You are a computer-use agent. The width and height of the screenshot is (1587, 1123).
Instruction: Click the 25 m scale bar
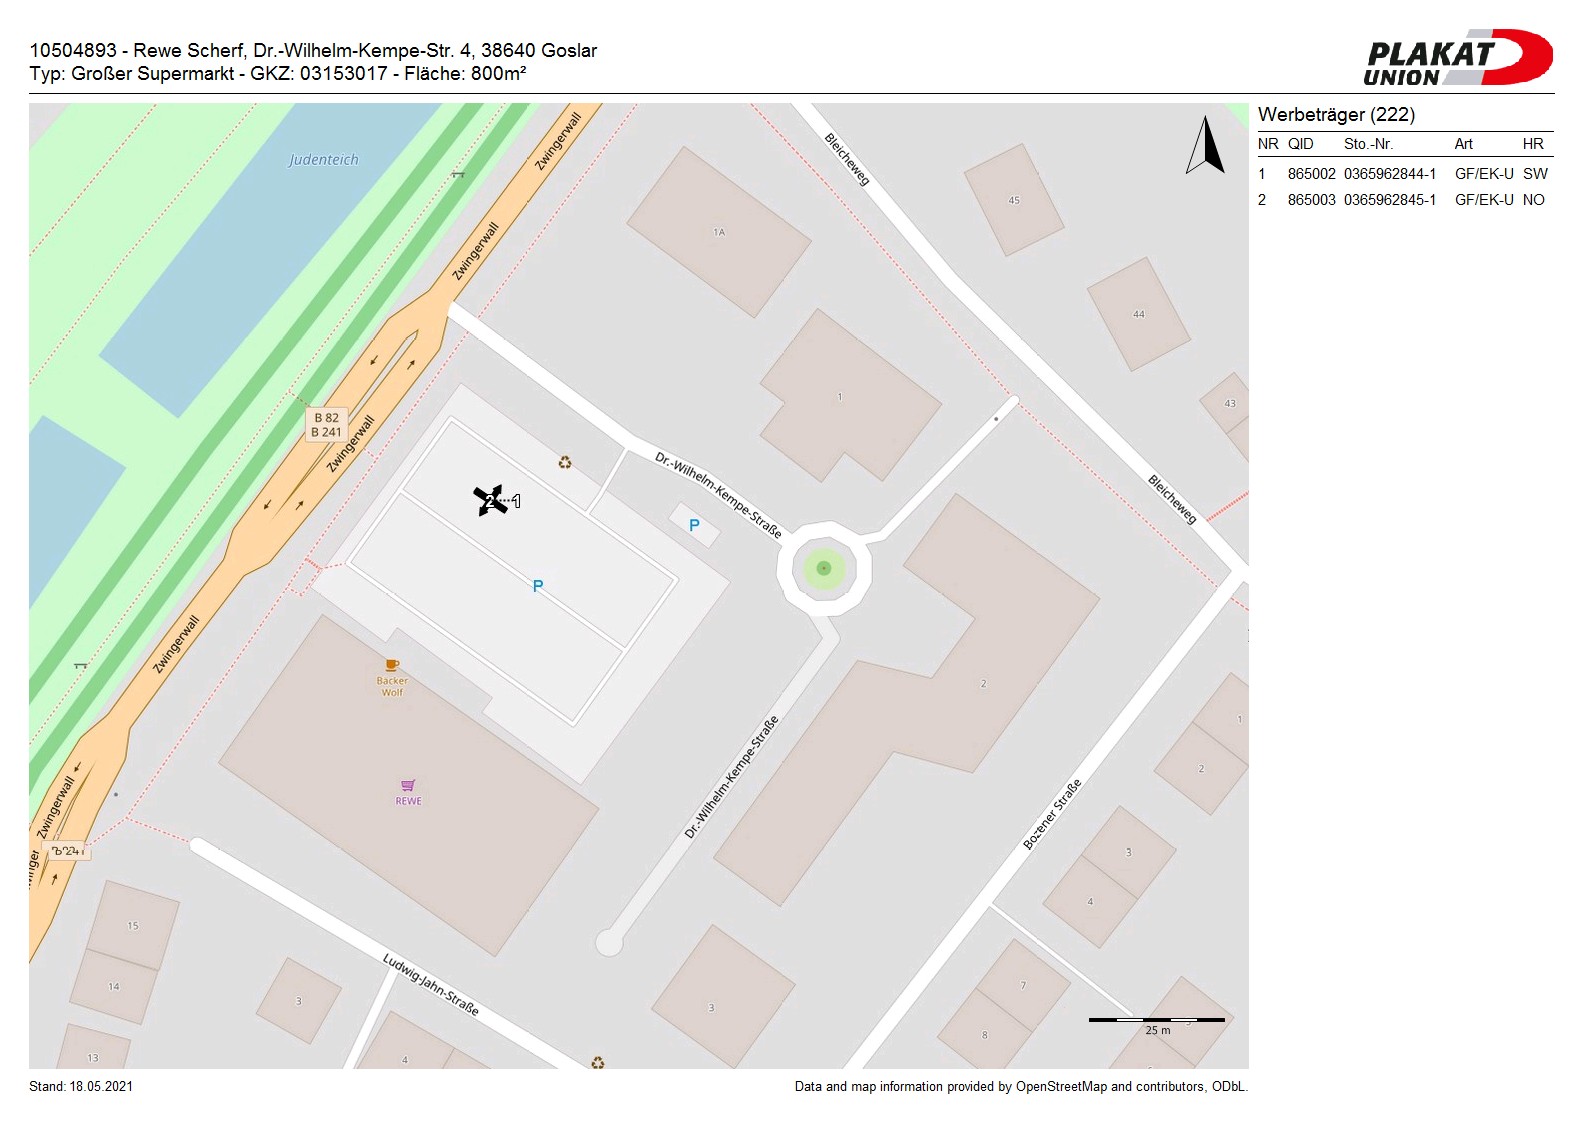pos(1156,1021)
